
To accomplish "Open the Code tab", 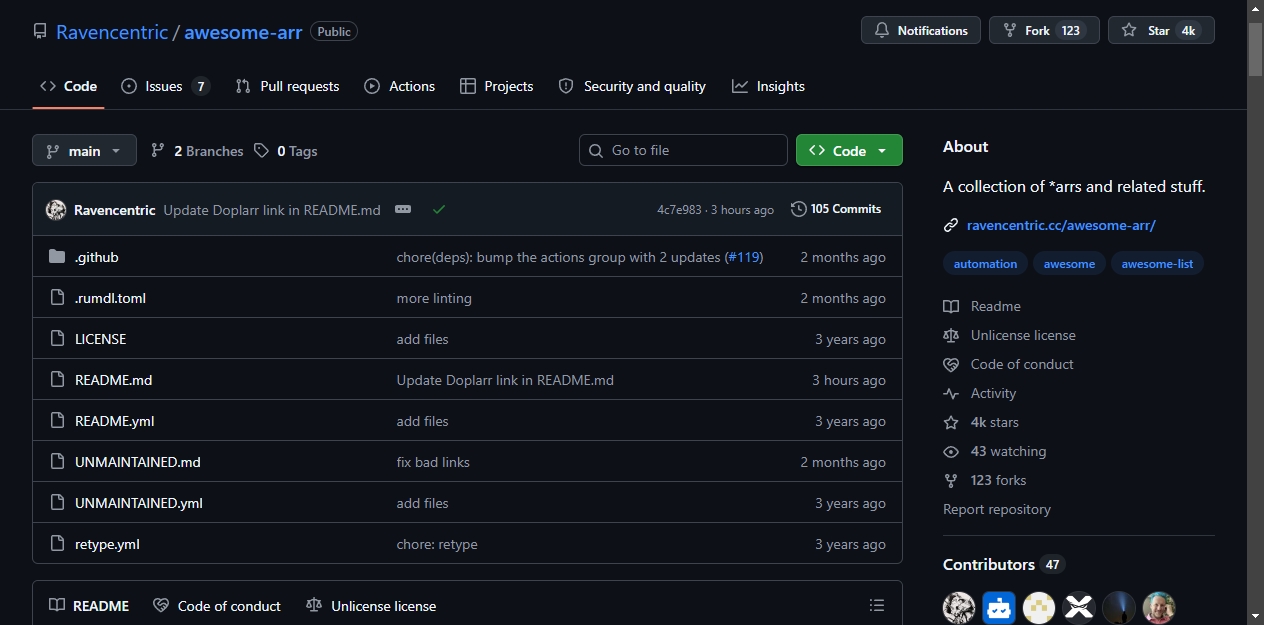I will pos(68,86).
